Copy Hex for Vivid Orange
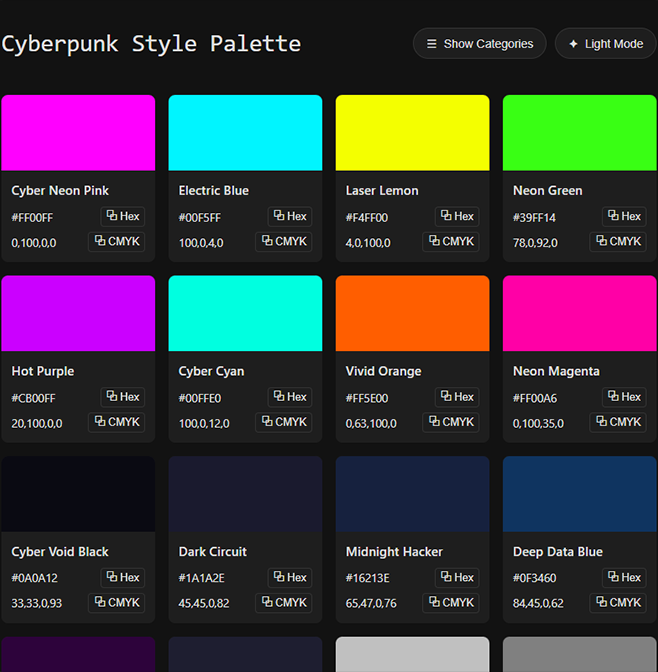658x672 pixels. 457,396
